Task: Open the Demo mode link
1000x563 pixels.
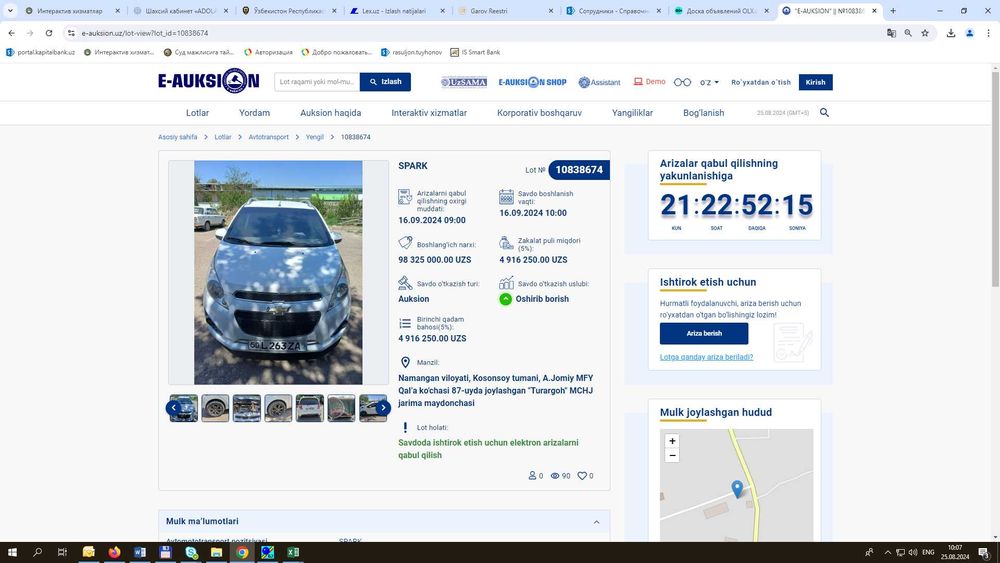Action: tap(649, 82)
